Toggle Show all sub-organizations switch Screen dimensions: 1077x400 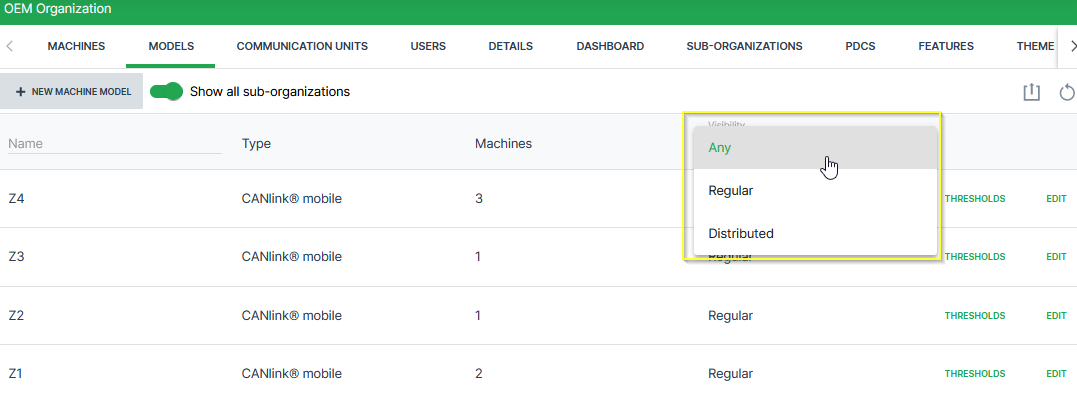pyautogui.click(x=167, y=91)
